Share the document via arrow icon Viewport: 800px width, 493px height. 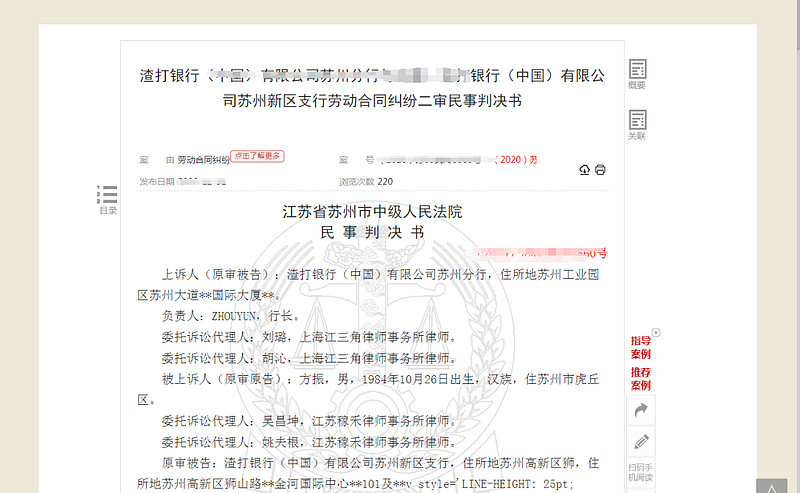coord(641,410)
